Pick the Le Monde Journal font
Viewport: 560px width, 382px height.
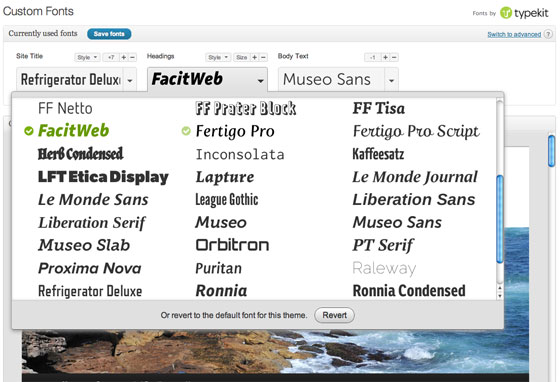click(415, 177)
